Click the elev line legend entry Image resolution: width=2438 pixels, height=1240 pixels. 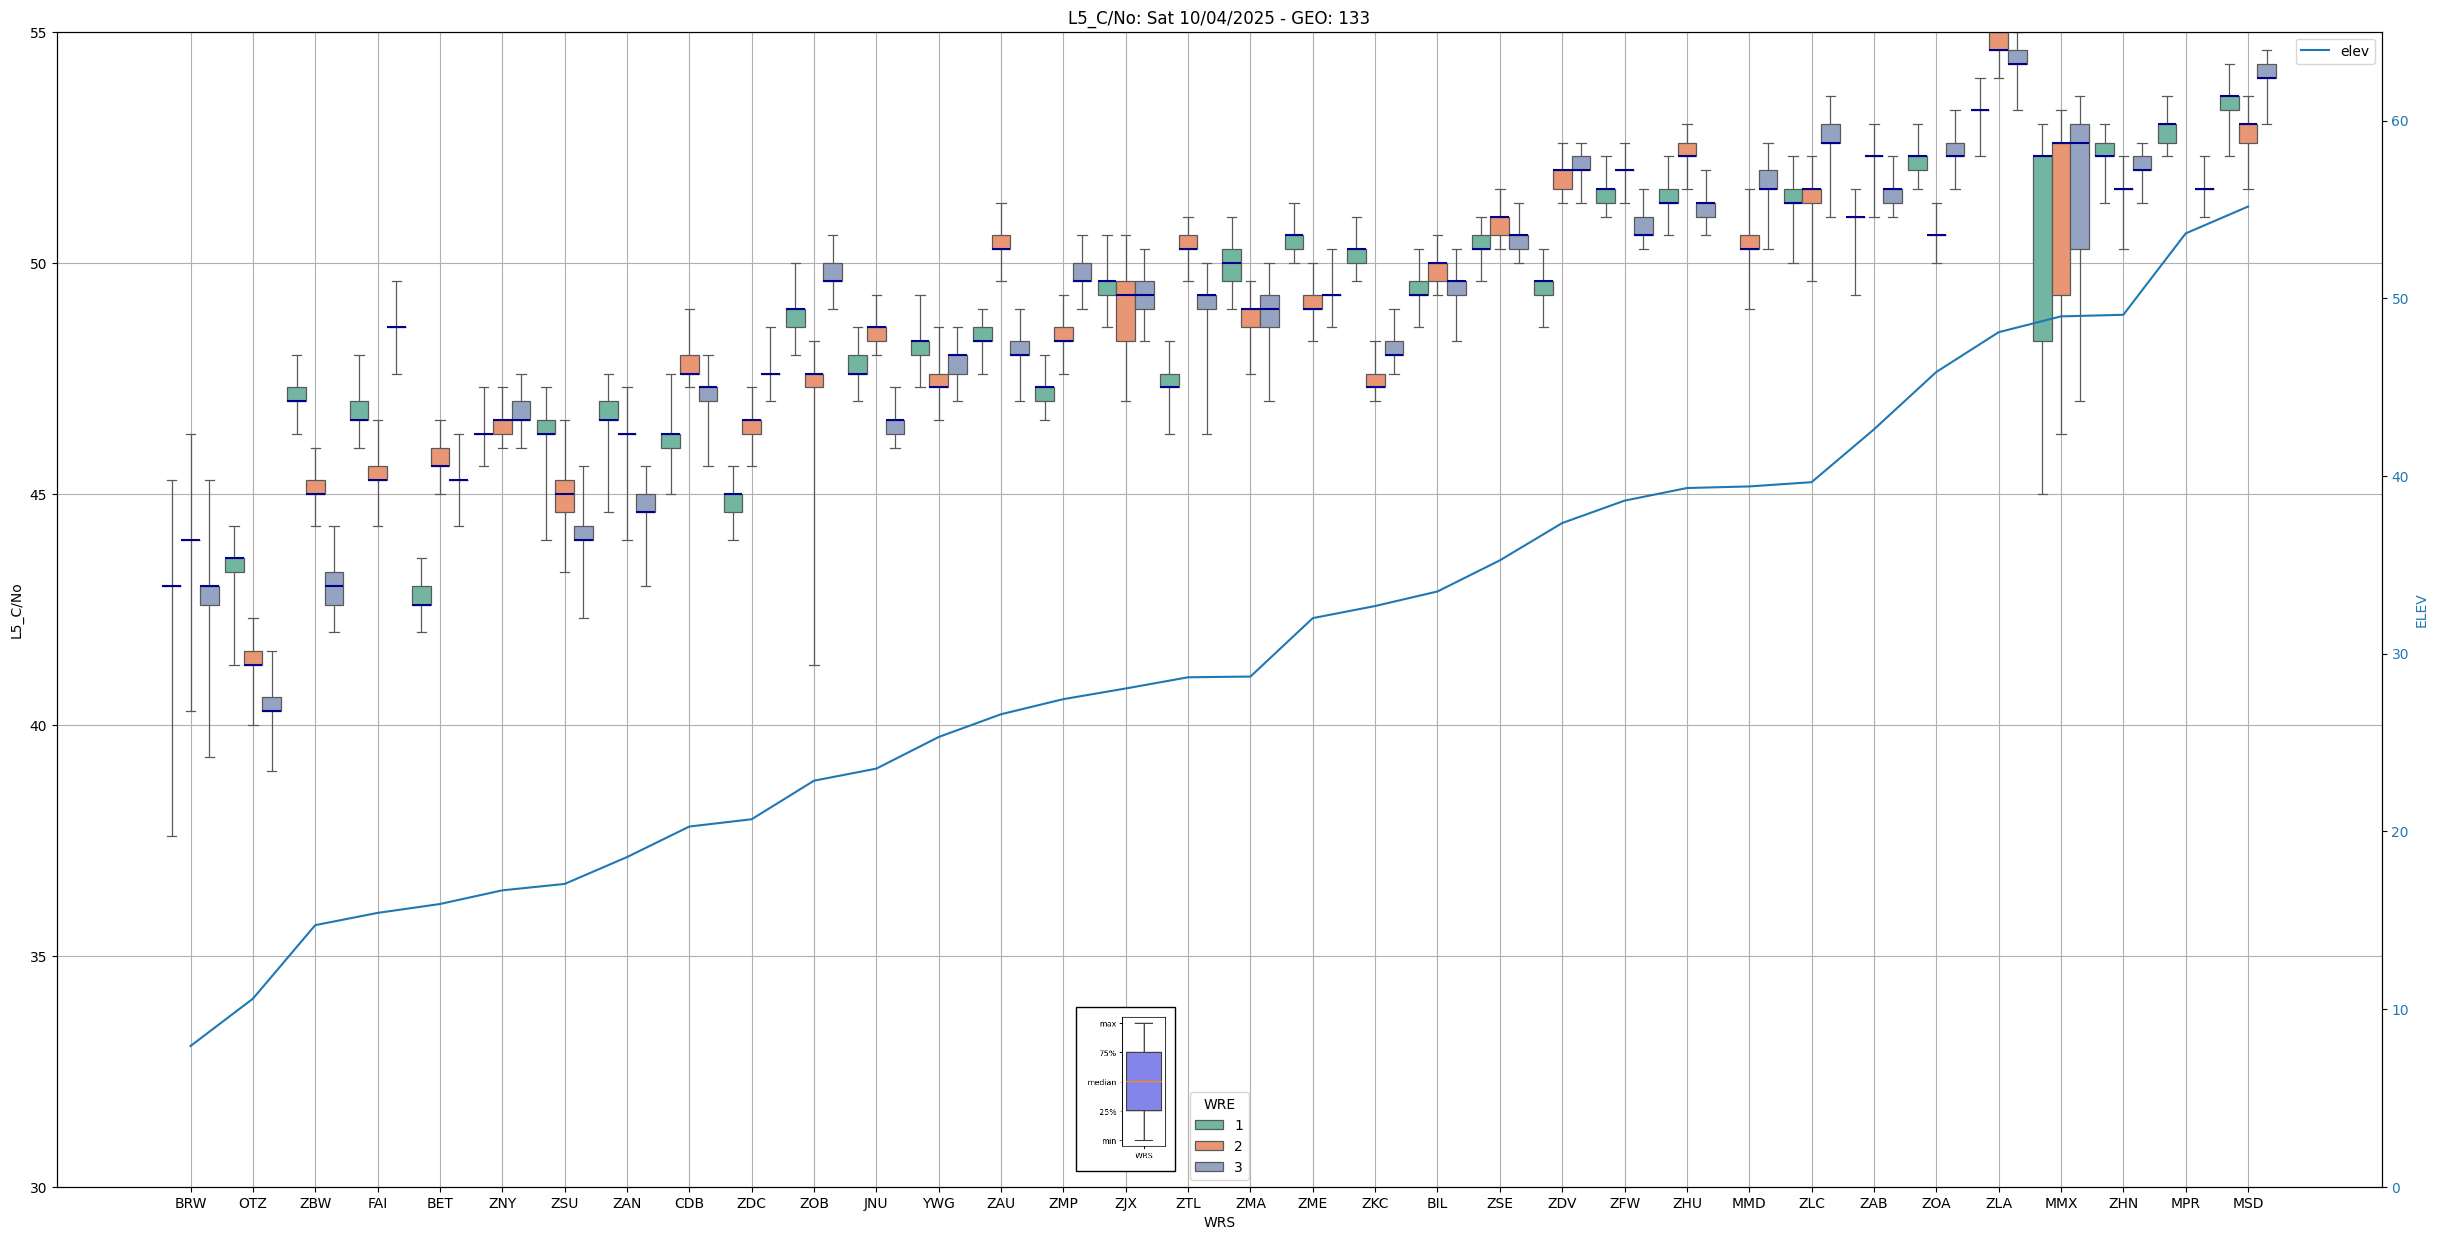click(x=2335, y=51)
